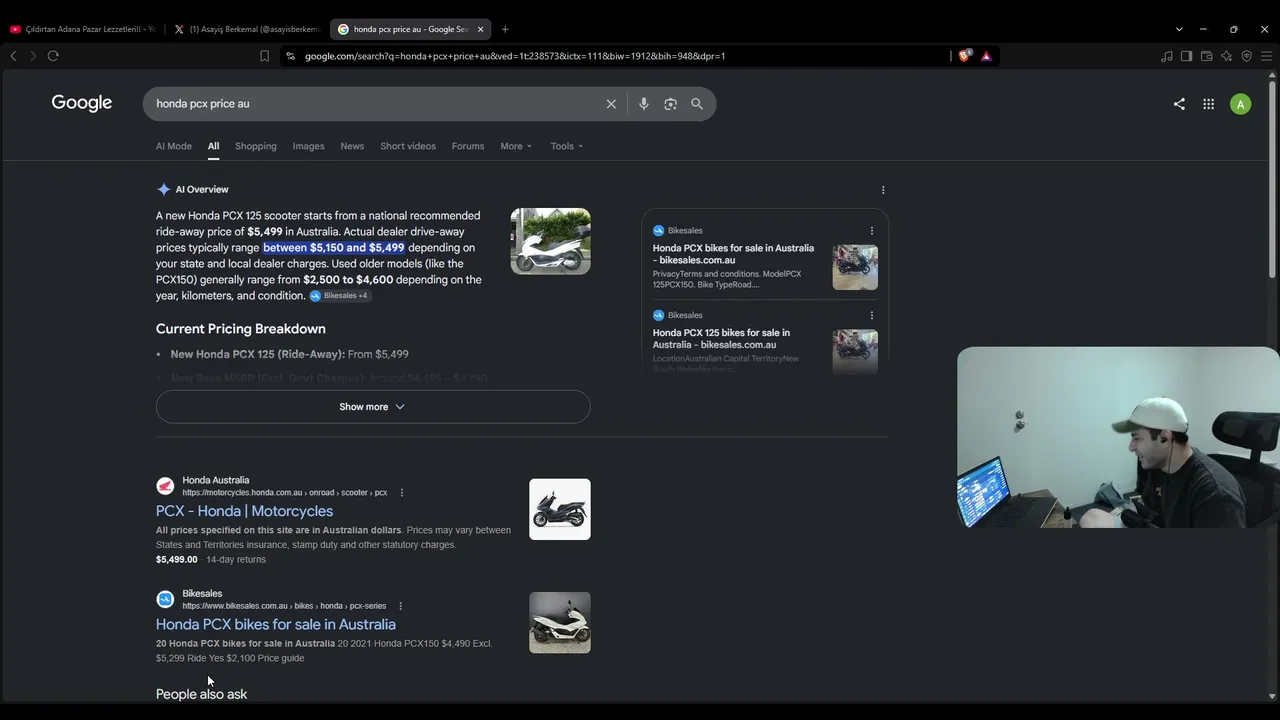1280x720 pixels.
Task: Reload the current page
Action: click(x=53, y=56)
